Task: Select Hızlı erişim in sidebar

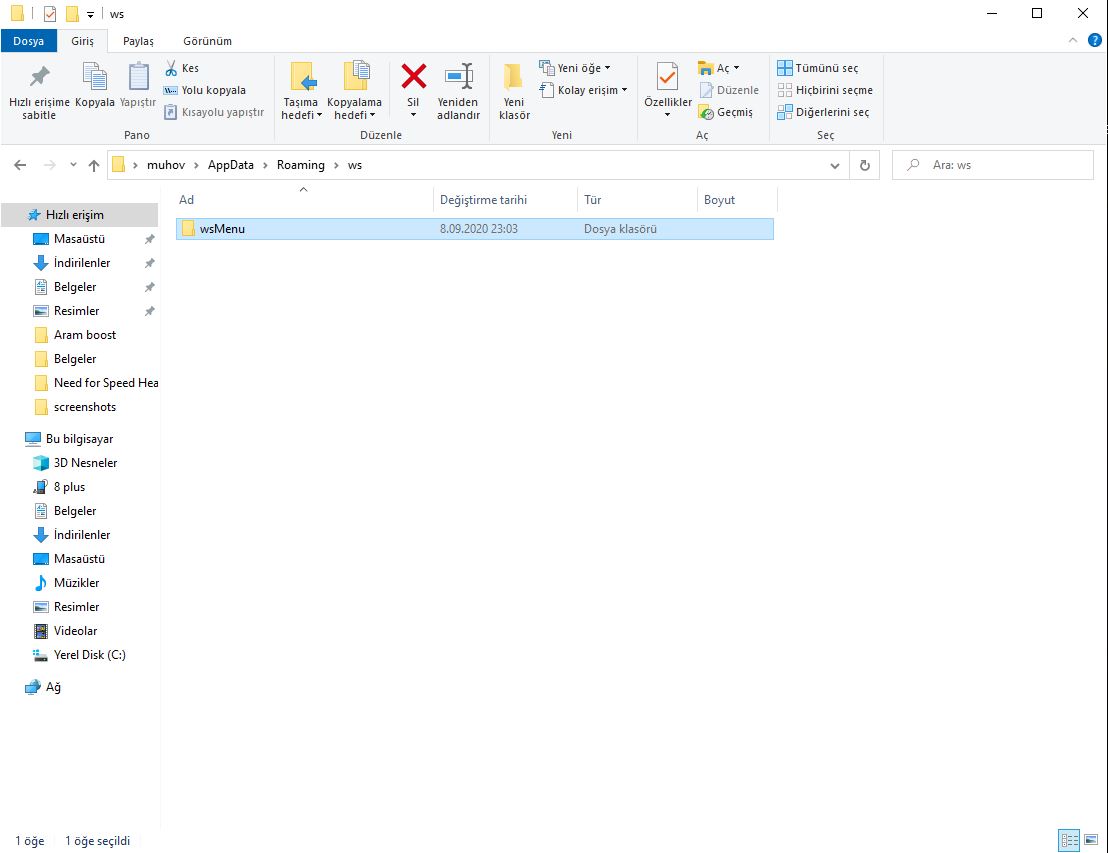Action: click(79, 215)
